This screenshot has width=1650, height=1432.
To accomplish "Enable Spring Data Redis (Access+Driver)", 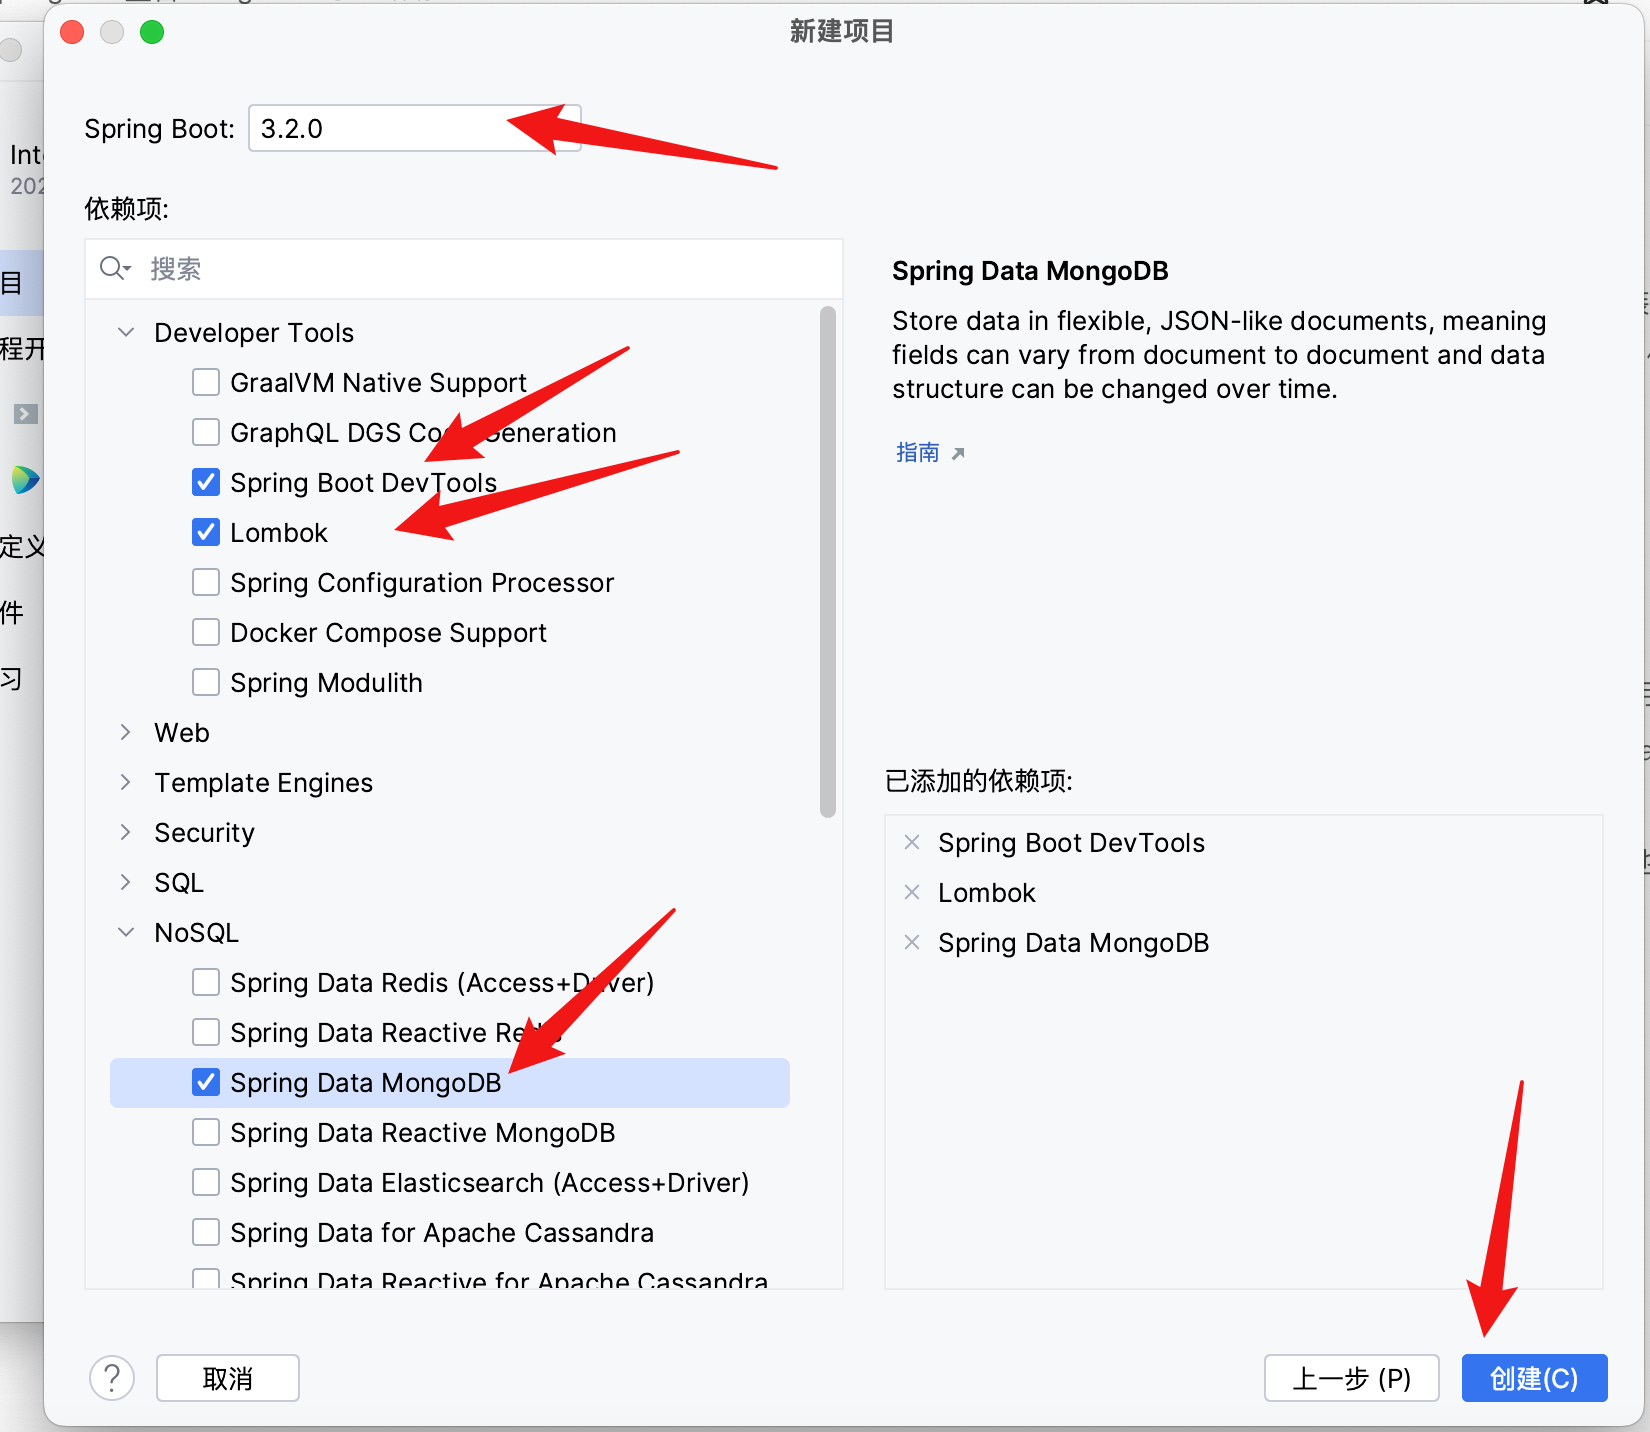I will tap(206, 982).
